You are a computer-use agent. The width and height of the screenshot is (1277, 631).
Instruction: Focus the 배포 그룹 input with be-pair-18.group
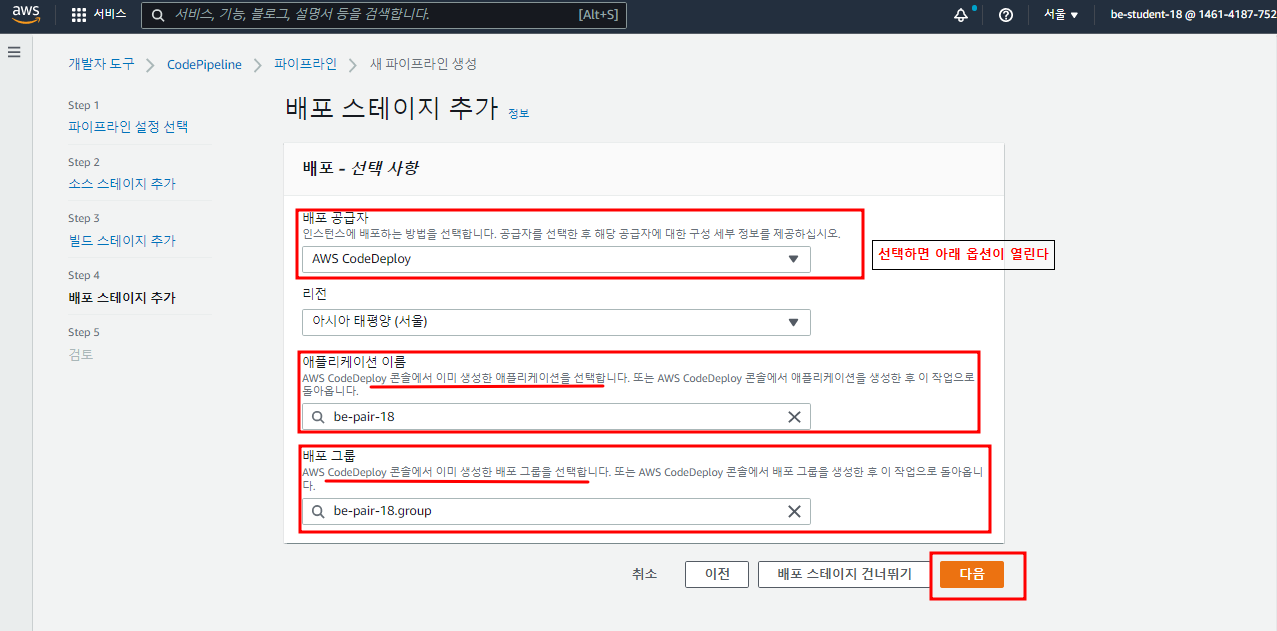click(x=556, y=511)
